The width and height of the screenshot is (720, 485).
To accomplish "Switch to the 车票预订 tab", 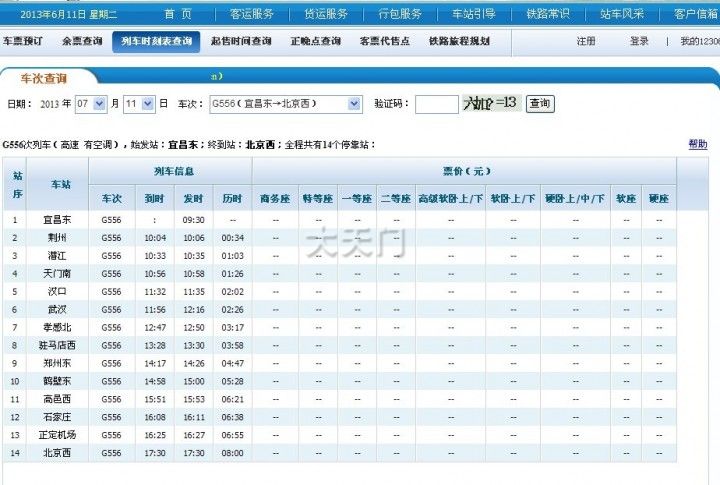I will (x=22, y=42).
